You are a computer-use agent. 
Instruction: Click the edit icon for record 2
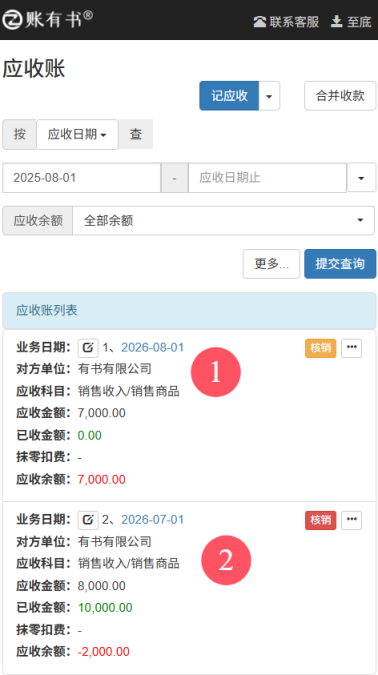(x=88, y=520)
